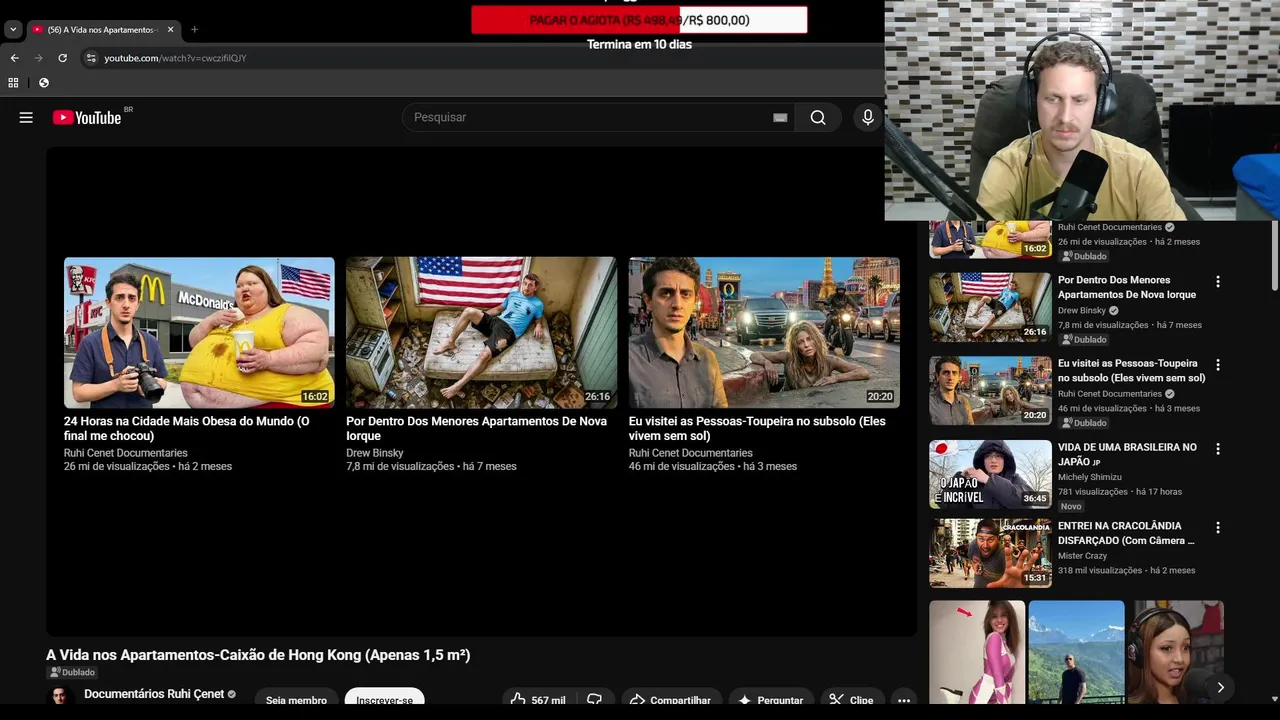Click the Dublado badge on Pessoas-Toupeira sidebar video
1280x720 pixels.
click(1084, 423)
